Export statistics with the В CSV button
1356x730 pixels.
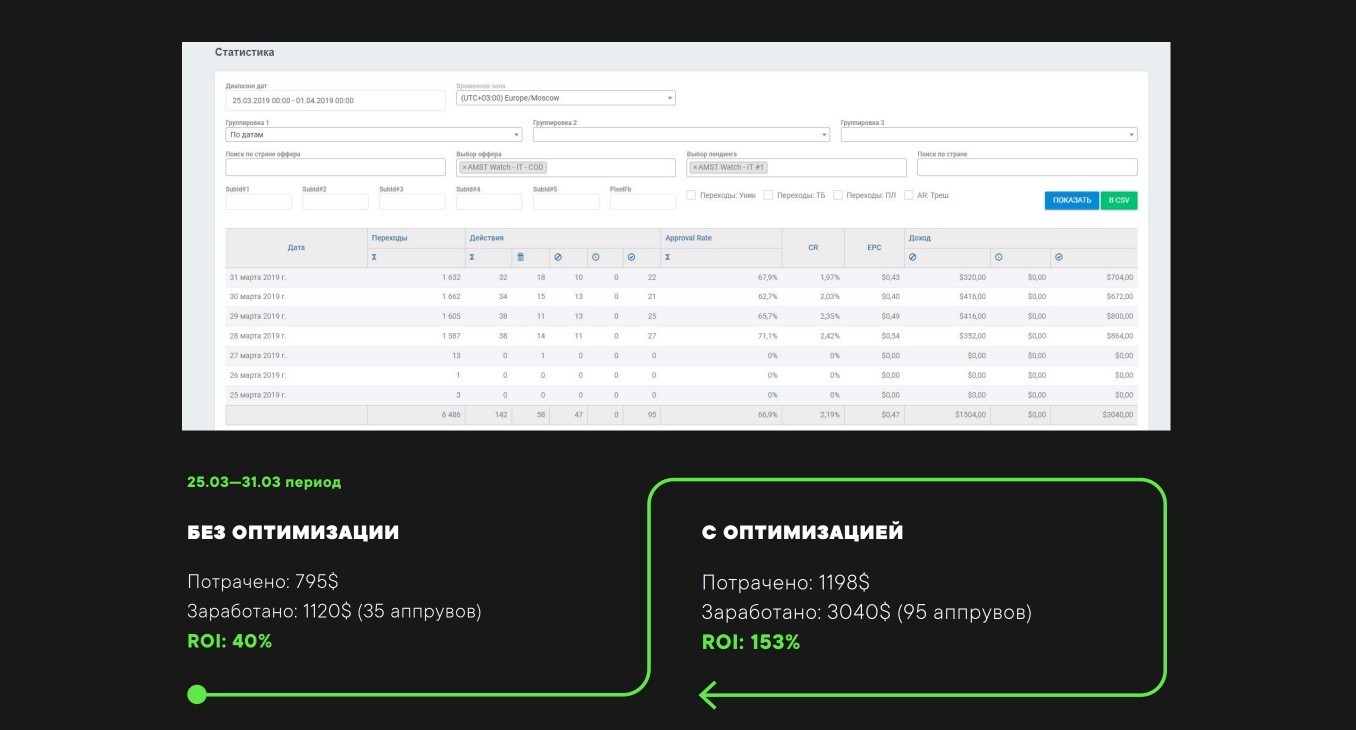tap(1119, 200)
